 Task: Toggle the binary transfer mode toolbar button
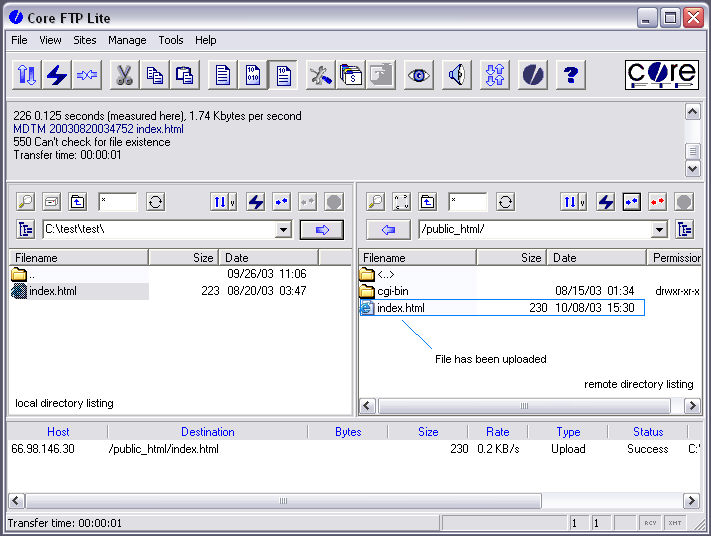[253, 75]
